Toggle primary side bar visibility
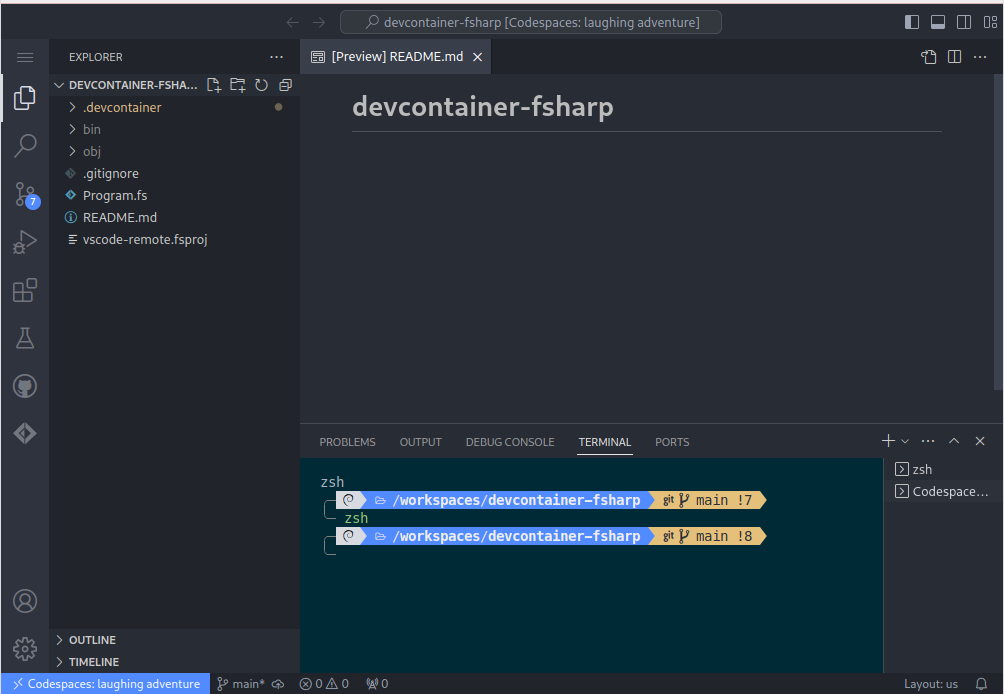The width and height of the screenshot is (1004, 694). point(912,22)
